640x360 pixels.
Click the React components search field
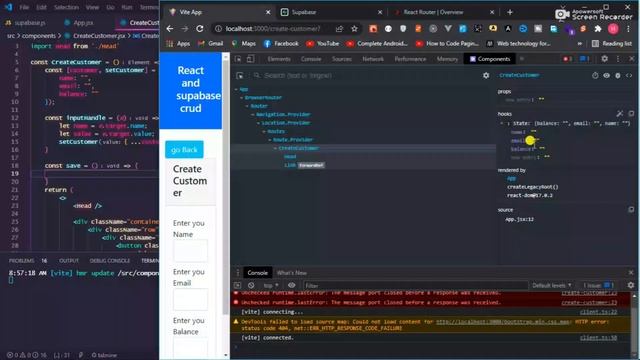click(x=367, y=76)
